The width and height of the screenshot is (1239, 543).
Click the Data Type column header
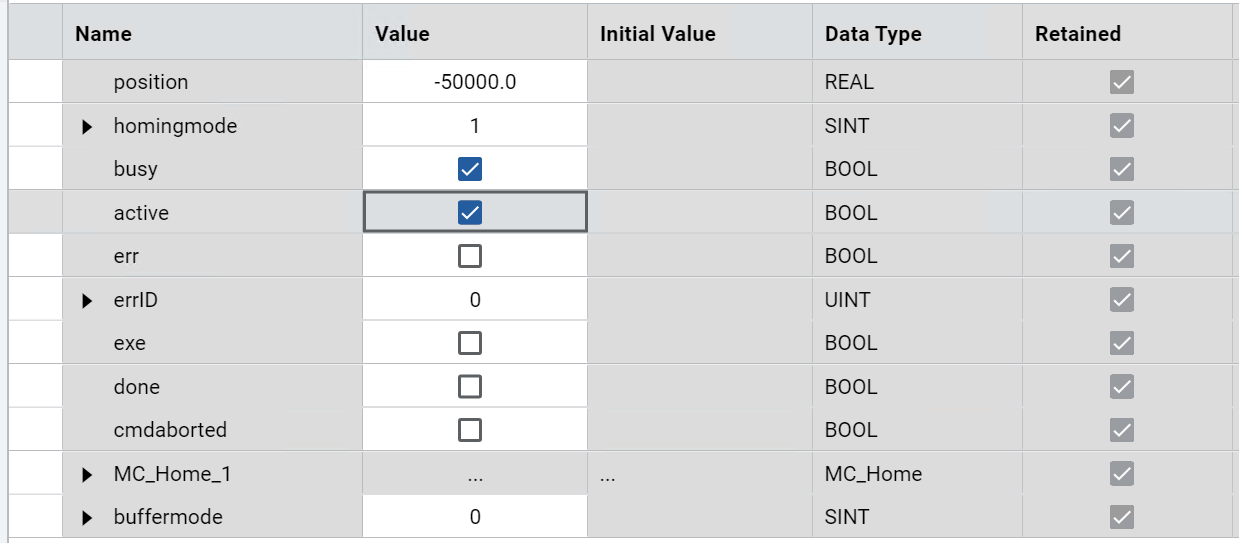873,34
